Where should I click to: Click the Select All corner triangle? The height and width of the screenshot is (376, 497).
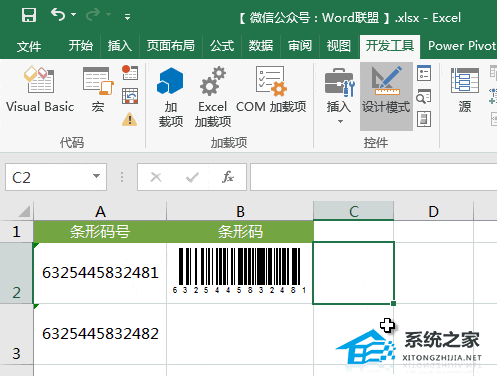[x=24, y=211]
